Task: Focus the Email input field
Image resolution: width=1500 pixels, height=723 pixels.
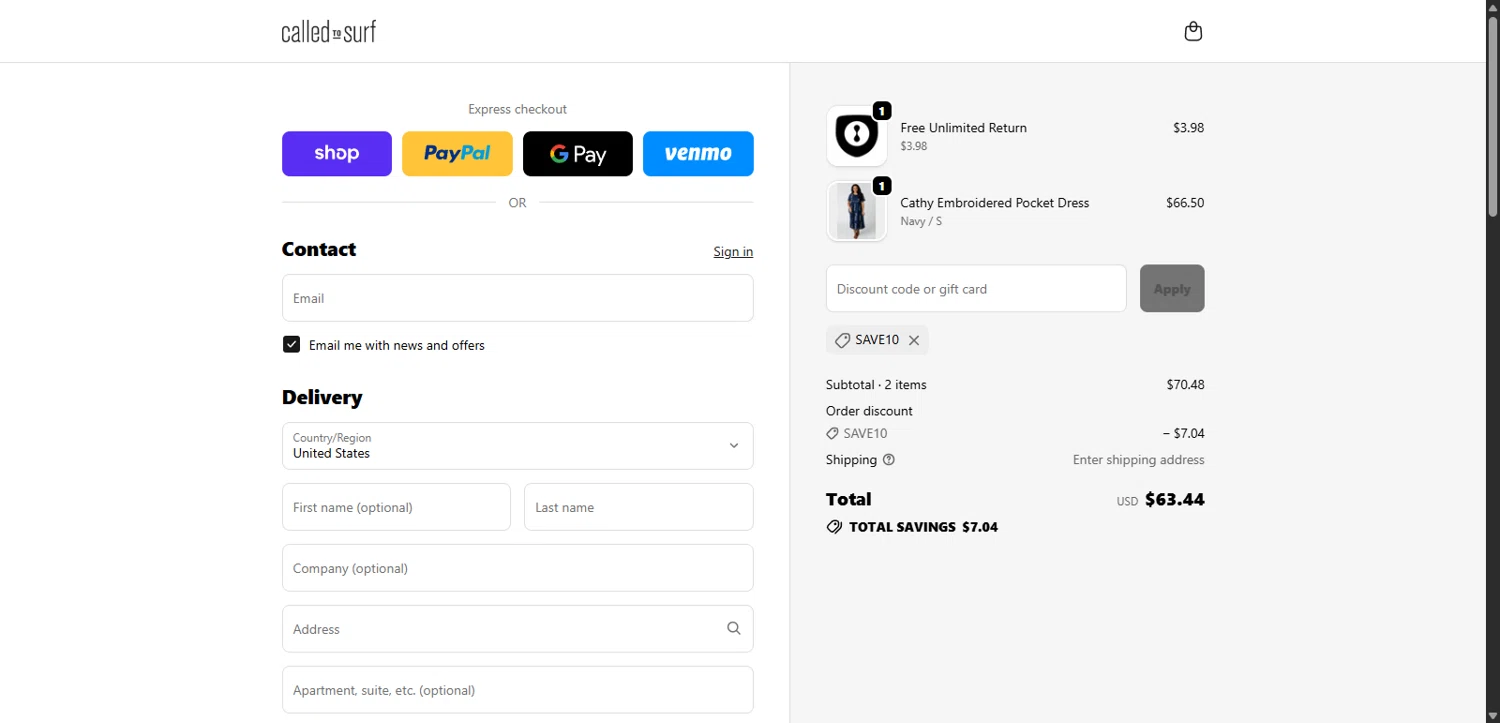Action: pos(517,298)
